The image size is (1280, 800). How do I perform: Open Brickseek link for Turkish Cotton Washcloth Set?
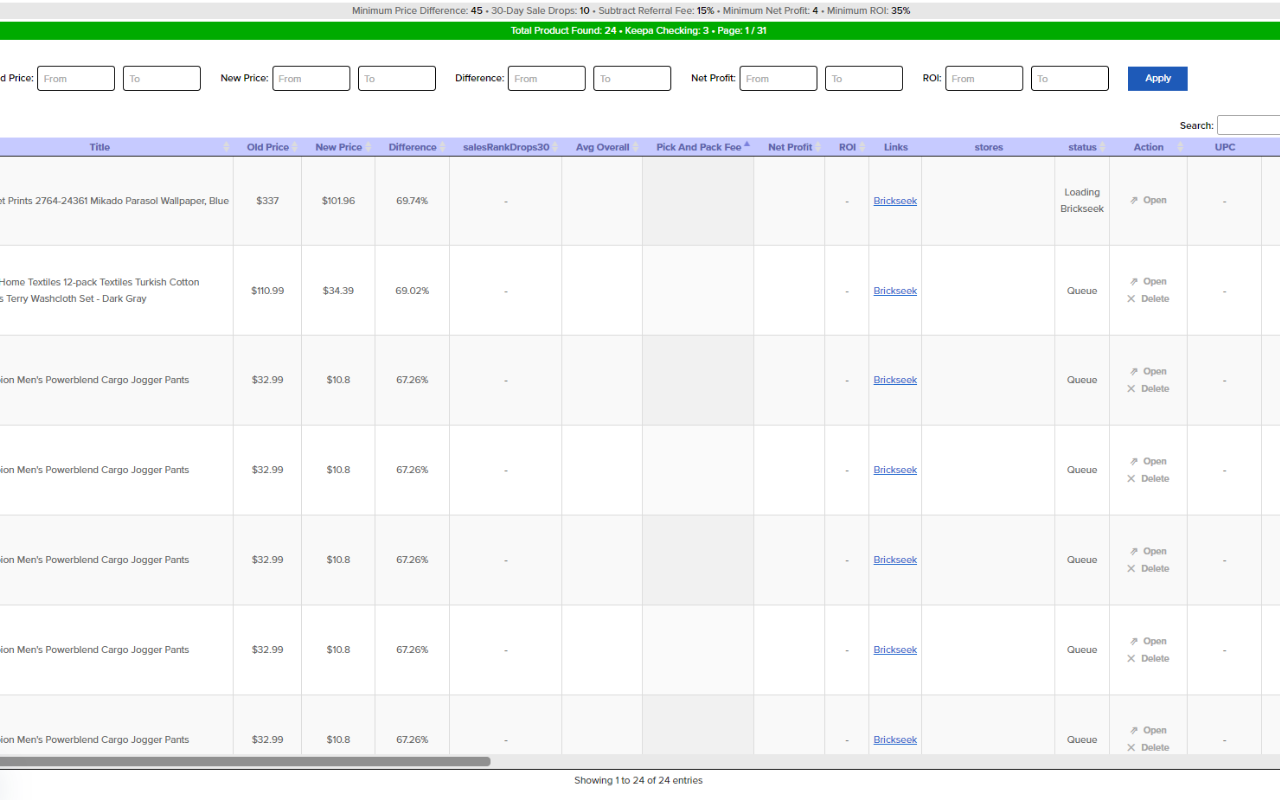[895, 291]
